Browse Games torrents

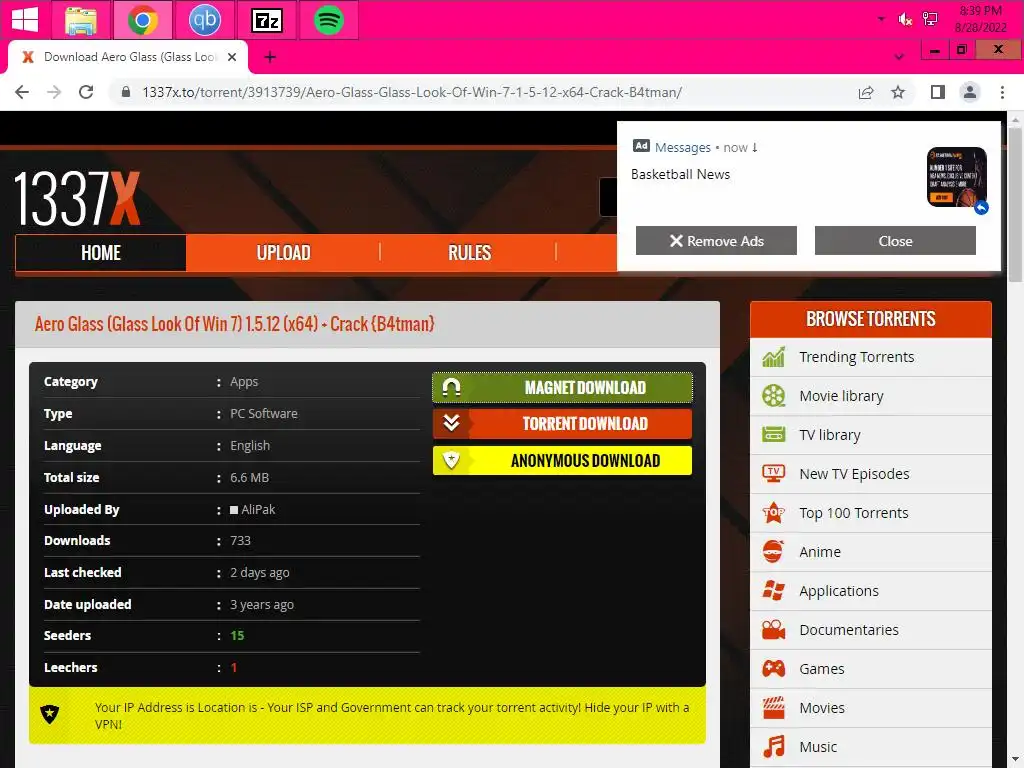click(822, 669)
